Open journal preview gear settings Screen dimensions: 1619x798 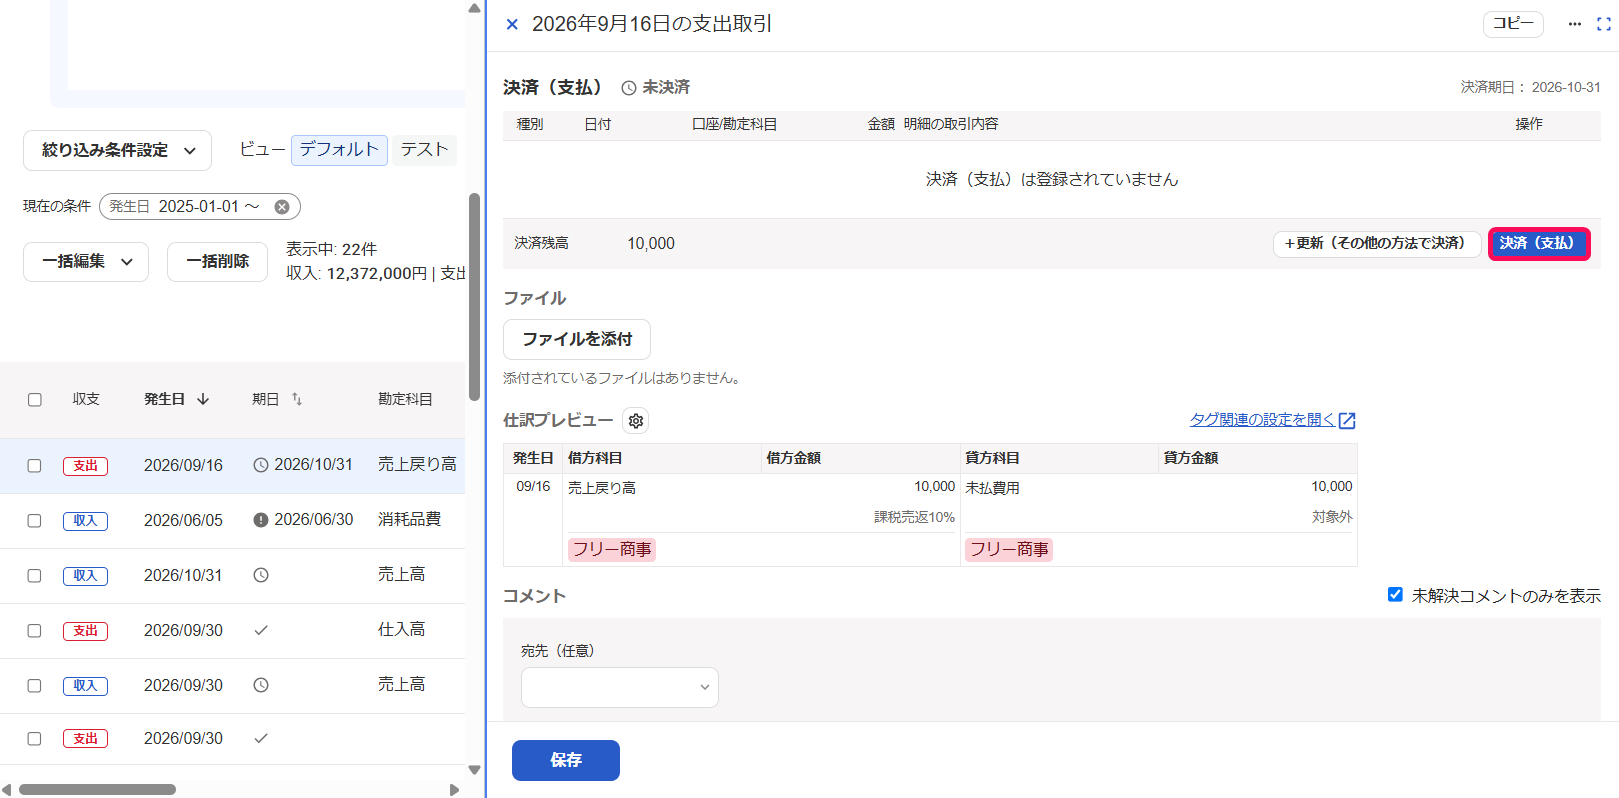click(636, 421)
